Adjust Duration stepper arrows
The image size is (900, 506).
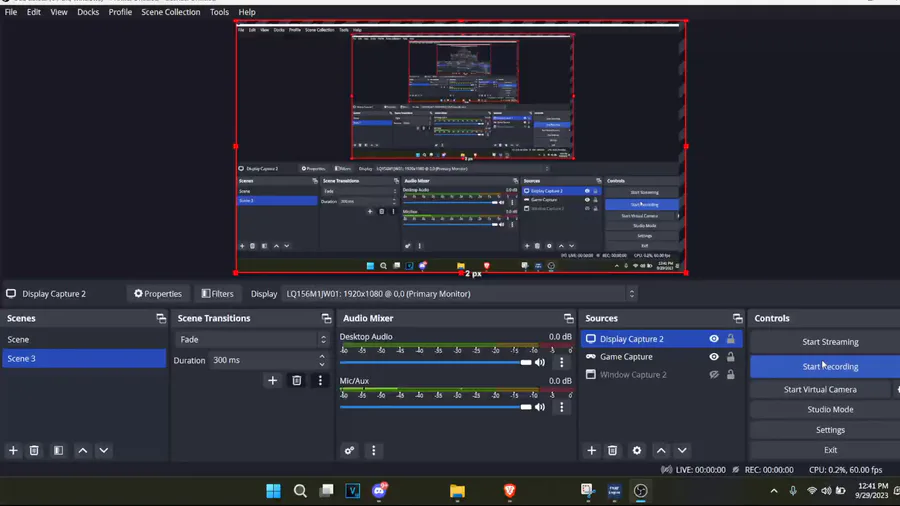click(x=322, y=360)
